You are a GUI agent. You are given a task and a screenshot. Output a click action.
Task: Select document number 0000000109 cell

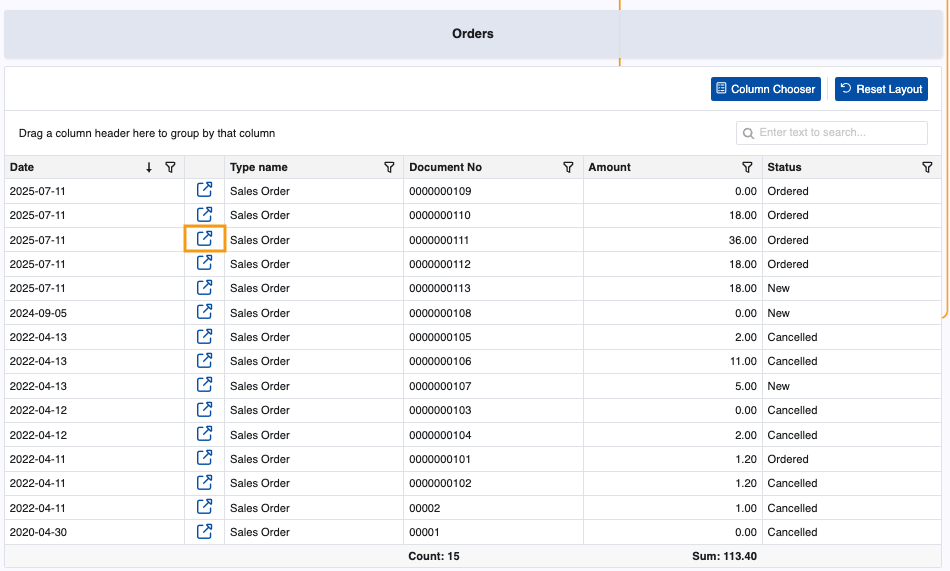493,191
